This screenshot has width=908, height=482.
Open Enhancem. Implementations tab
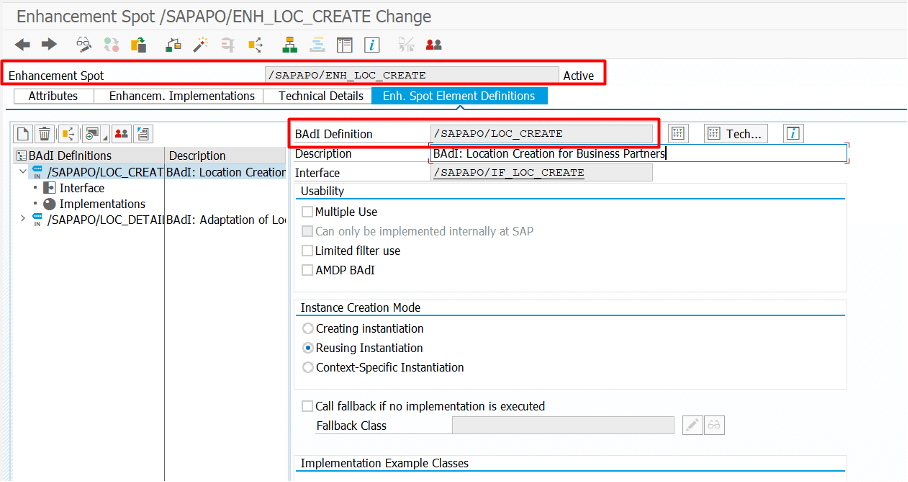coord(181,96)
